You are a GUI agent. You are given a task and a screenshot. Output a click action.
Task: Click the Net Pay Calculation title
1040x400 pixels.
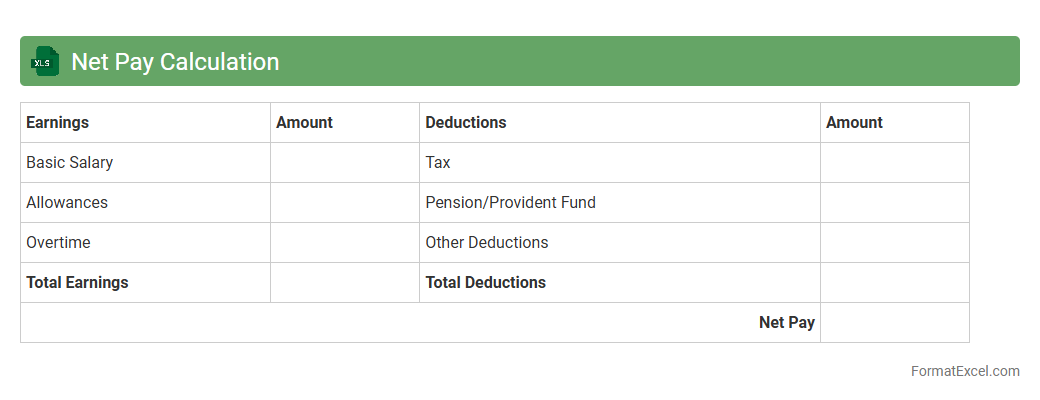coord(175,62)
